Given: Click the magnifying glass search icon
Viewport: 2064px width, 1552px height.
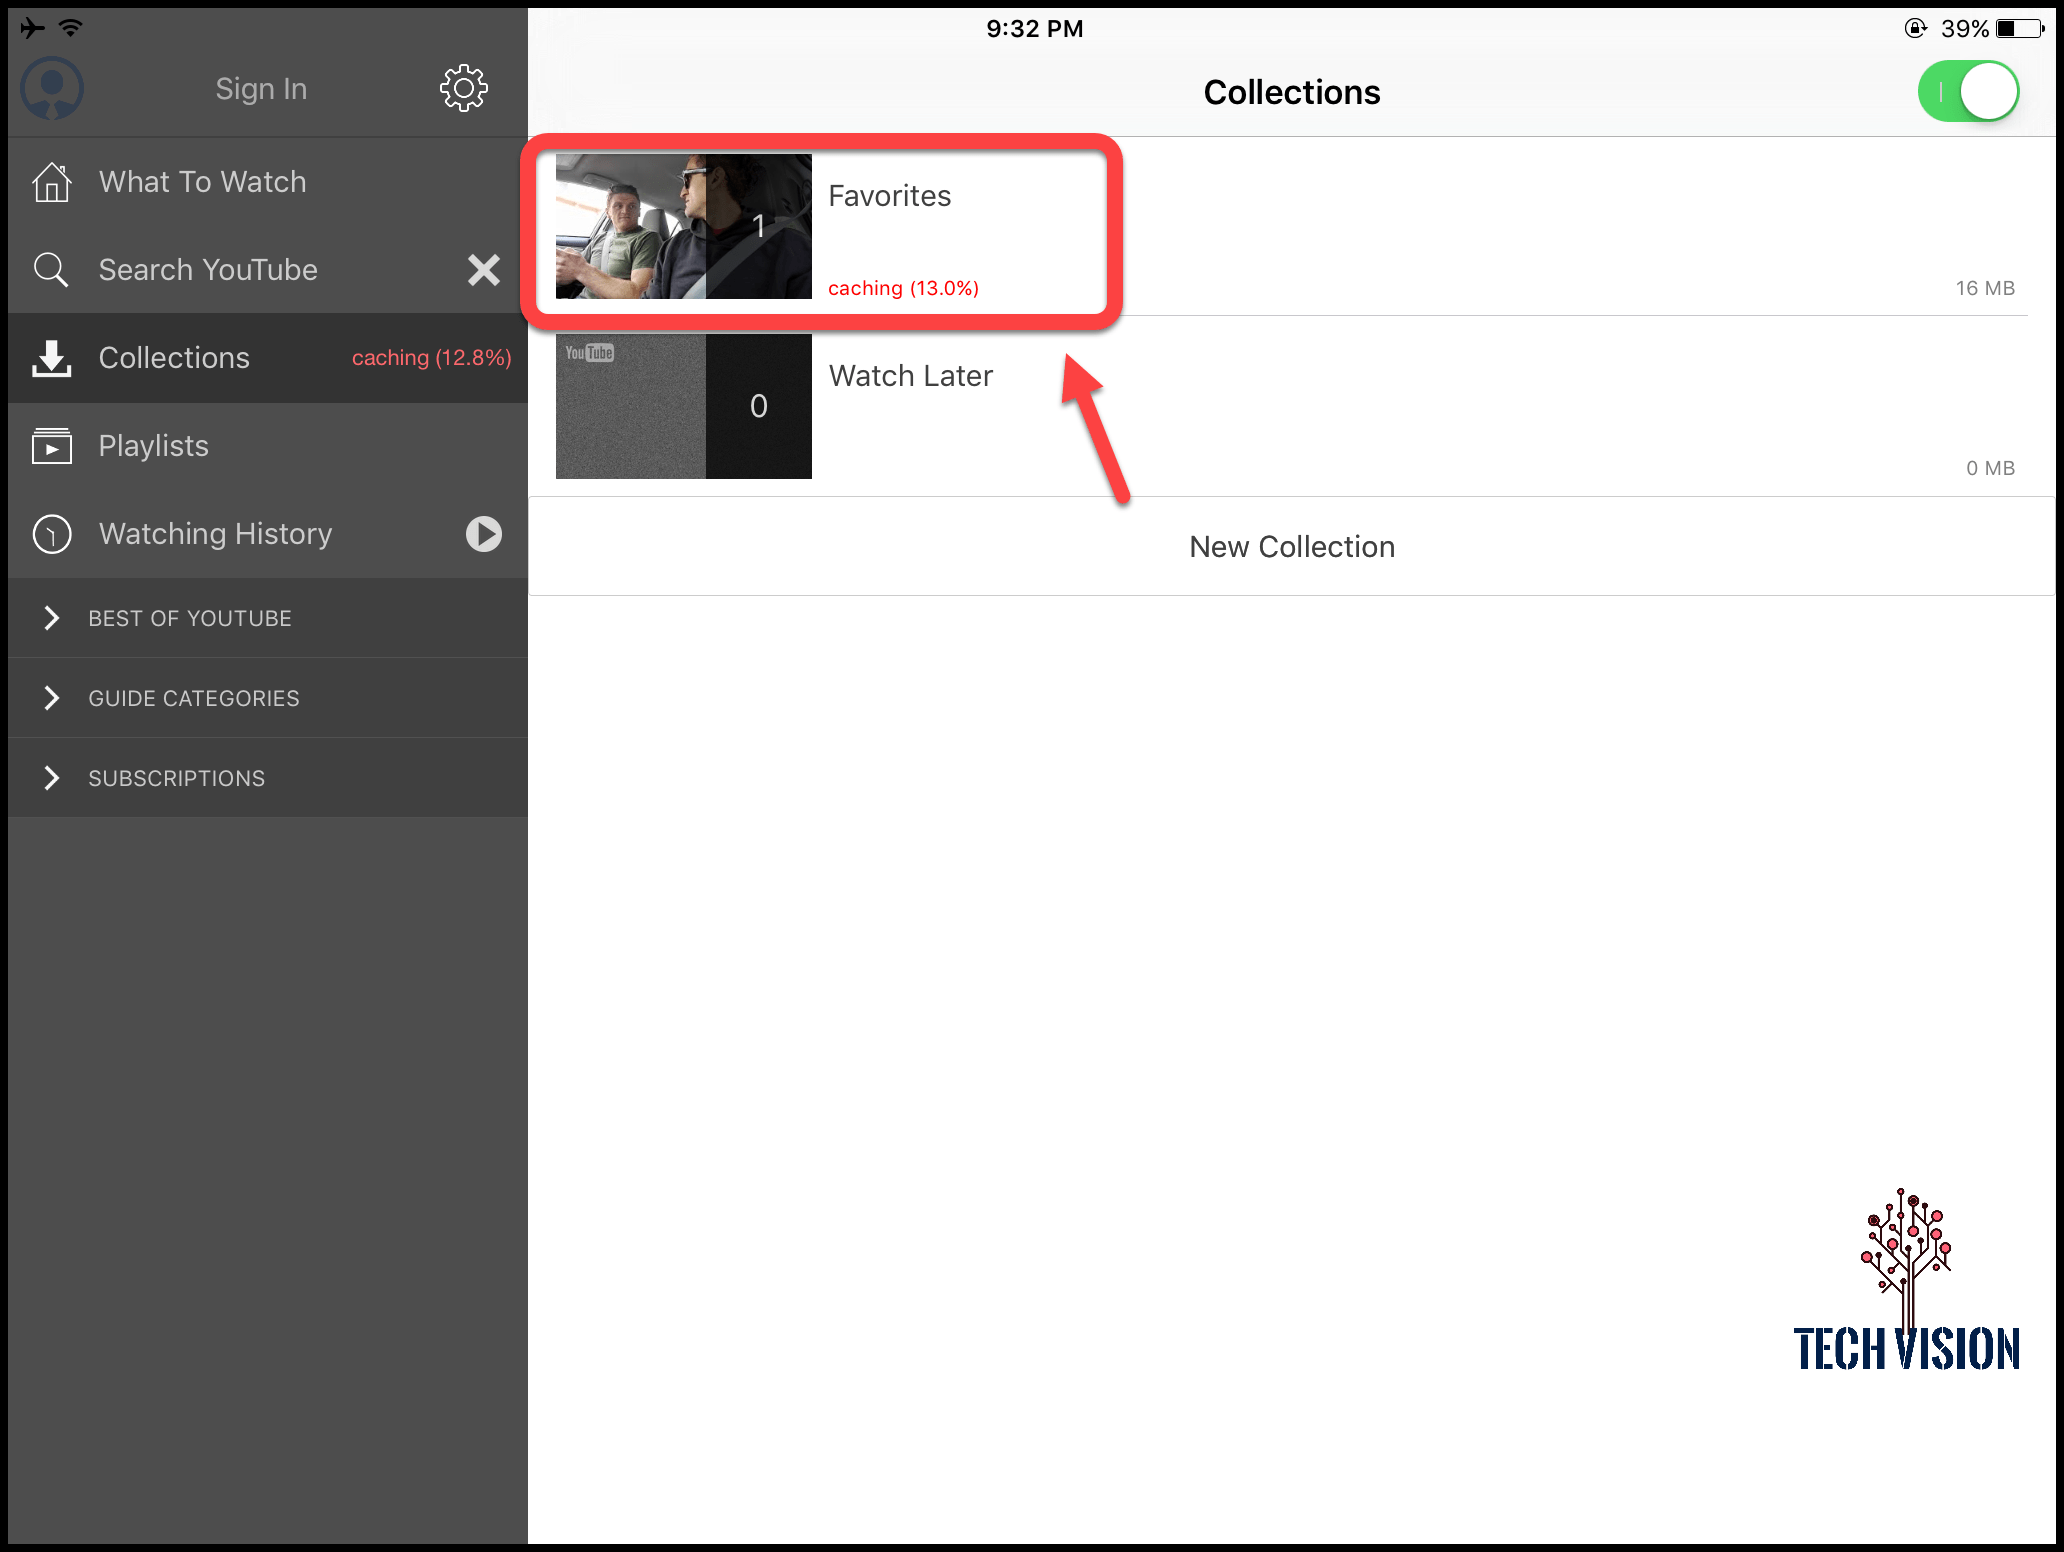Looking at the screenshot, I should tap(50, 270).
